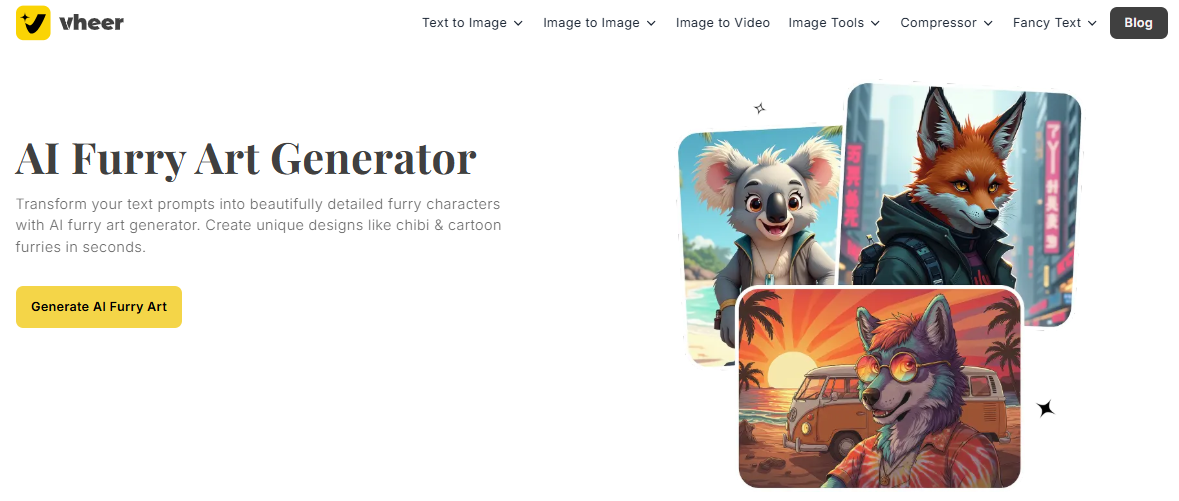Open the Text to Image menu
1179x501 pixels.
(x=472, y=23)
